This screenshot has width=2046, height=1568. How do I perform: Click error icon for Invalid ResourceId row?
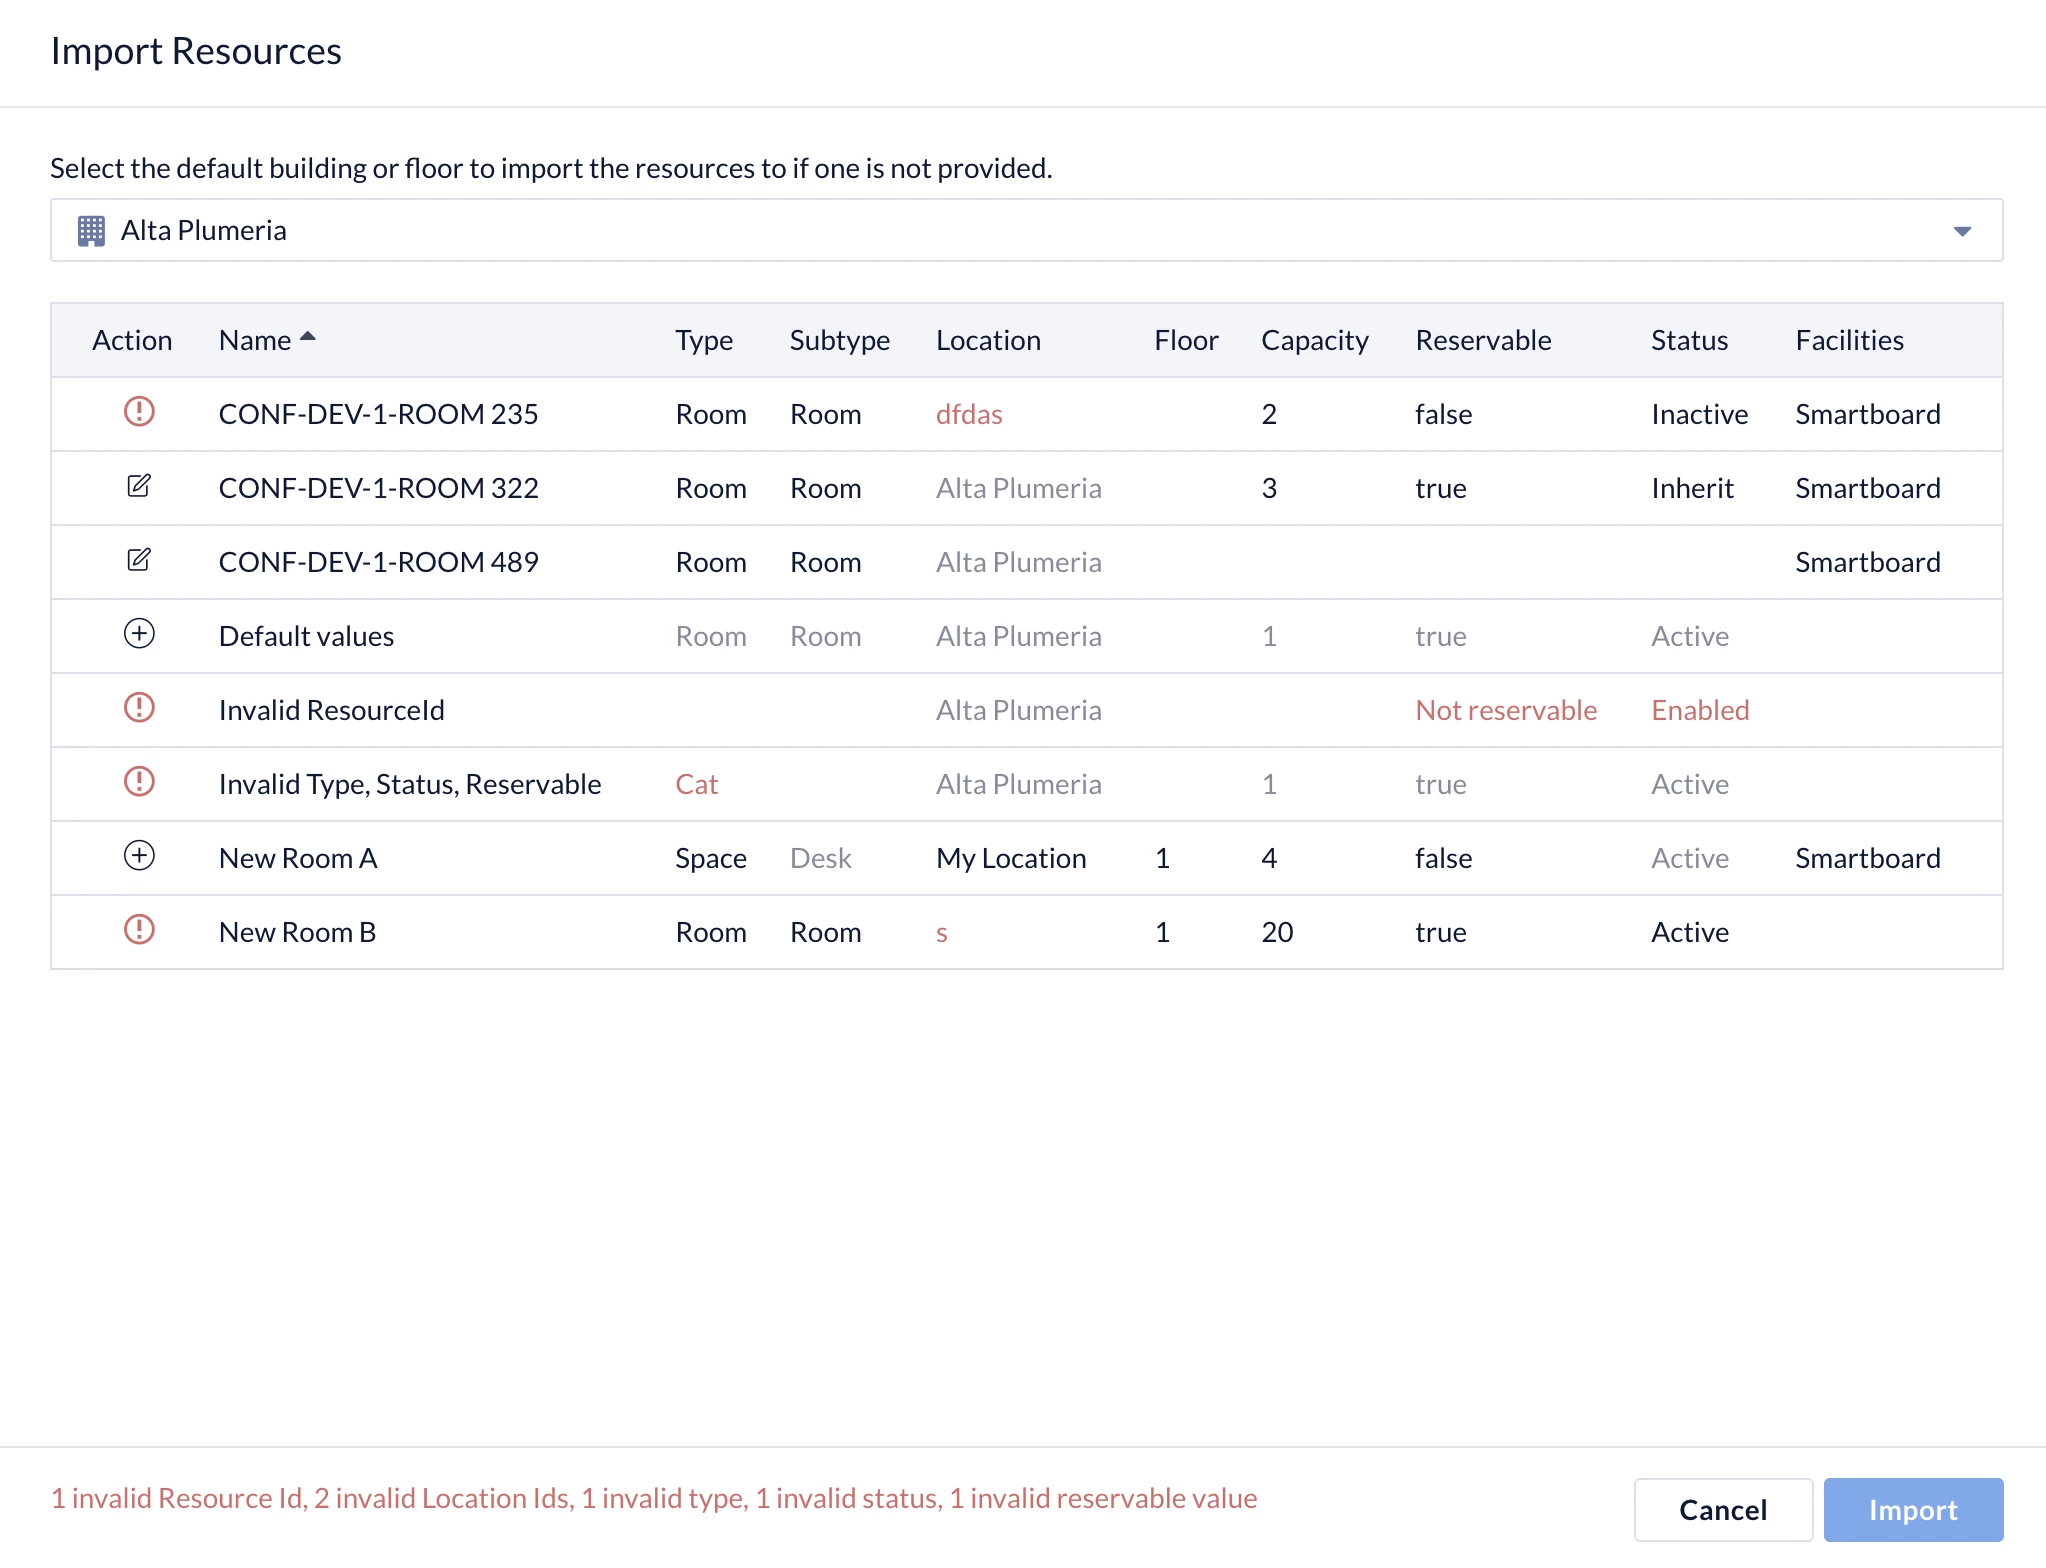(139, 708)
